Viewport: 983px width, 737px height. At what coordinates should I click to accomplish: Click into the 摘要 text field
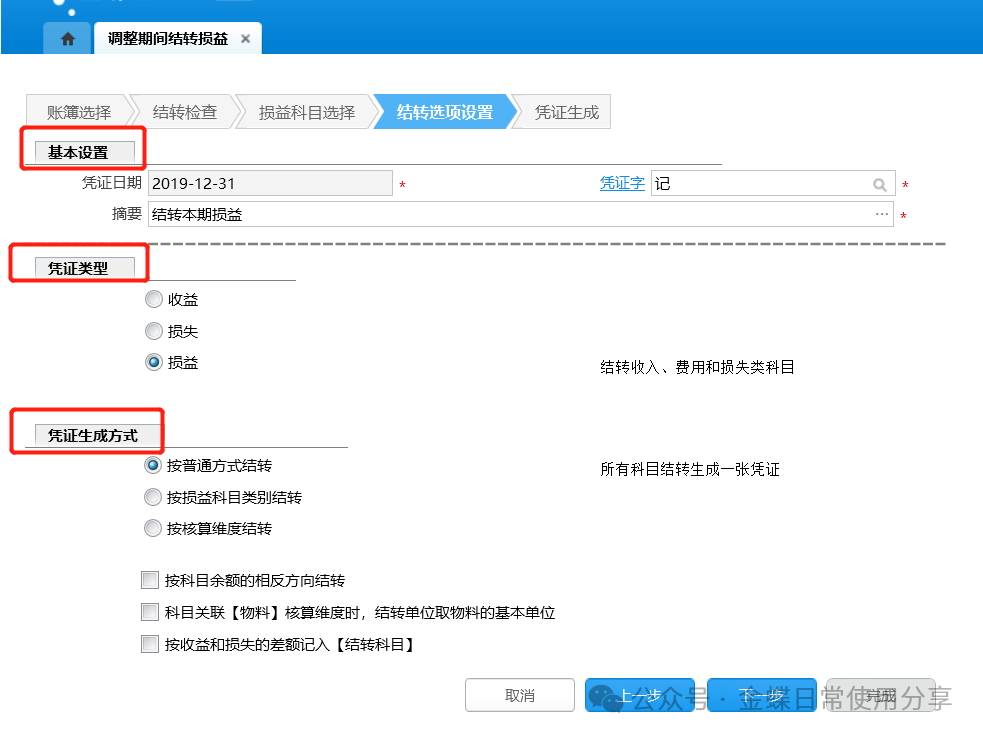[x=500, y=214]
